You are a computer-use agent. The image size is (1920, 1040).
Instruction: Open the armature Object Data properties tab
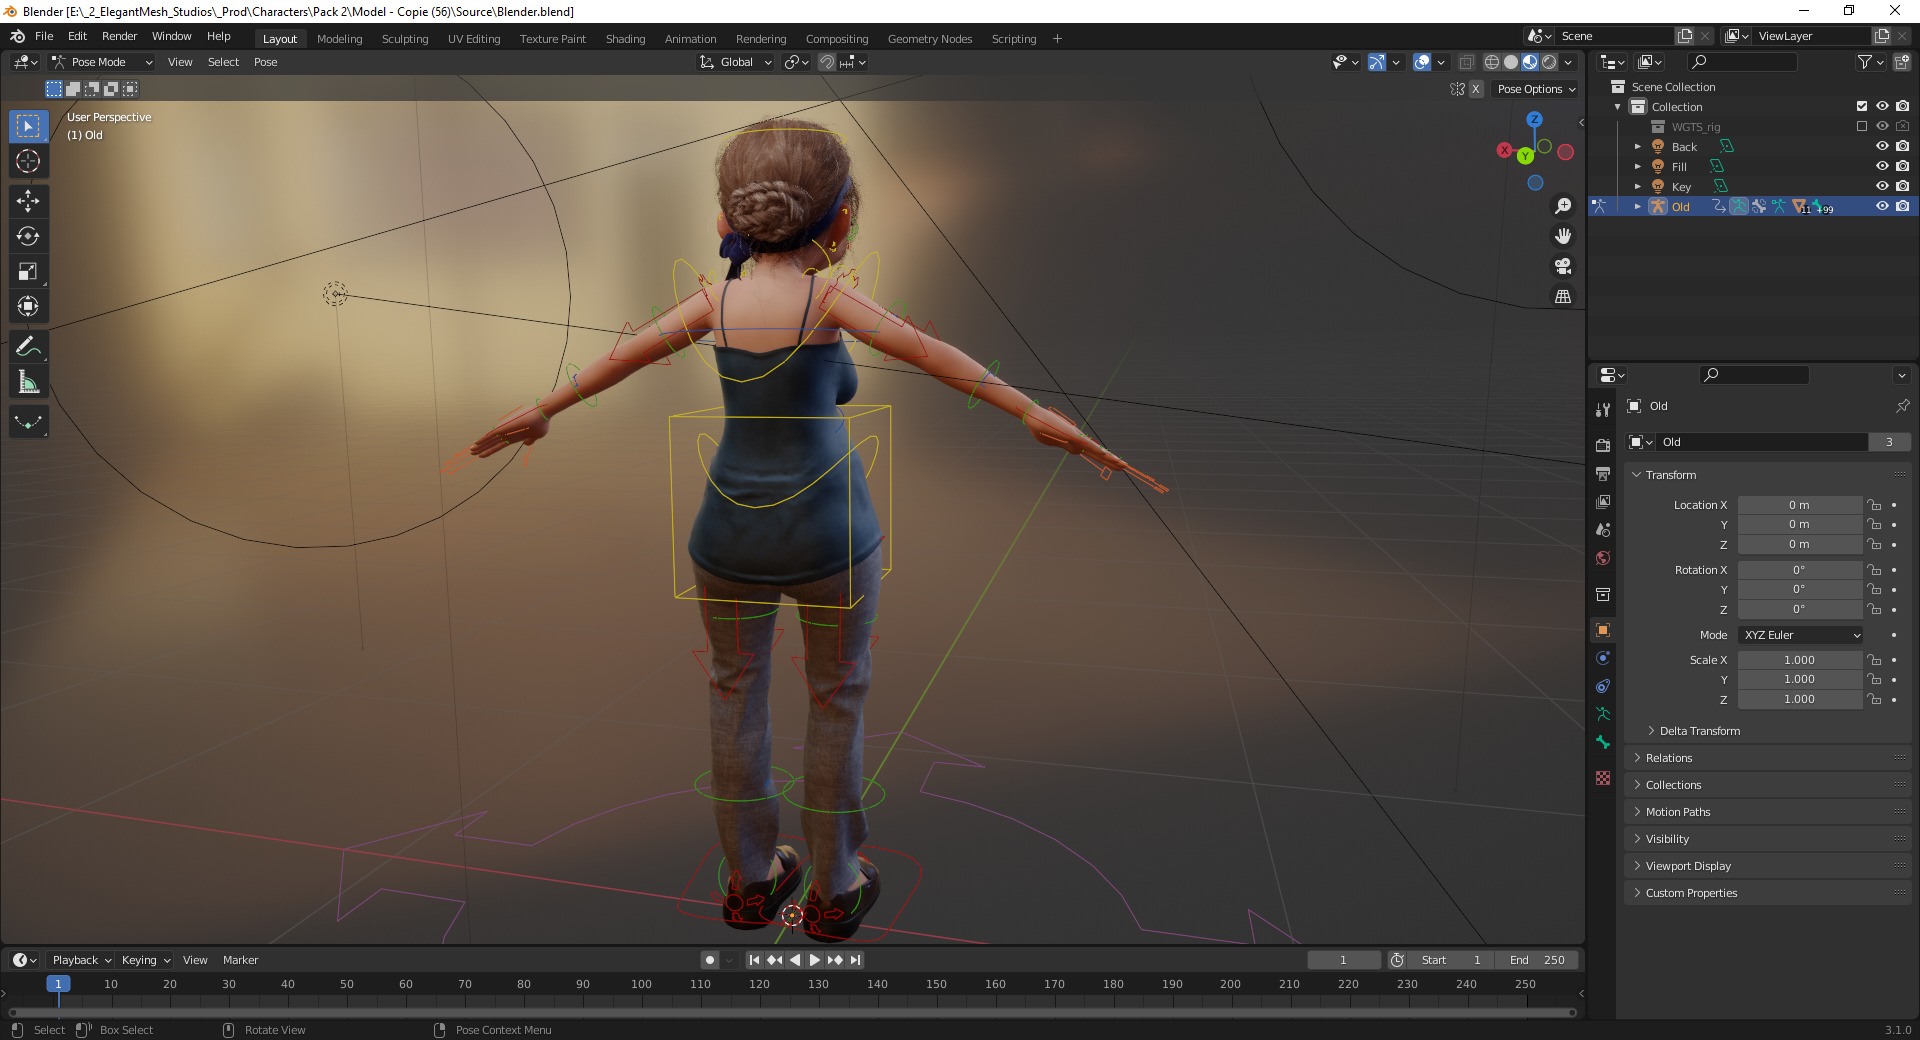[x=1603, y=714]
